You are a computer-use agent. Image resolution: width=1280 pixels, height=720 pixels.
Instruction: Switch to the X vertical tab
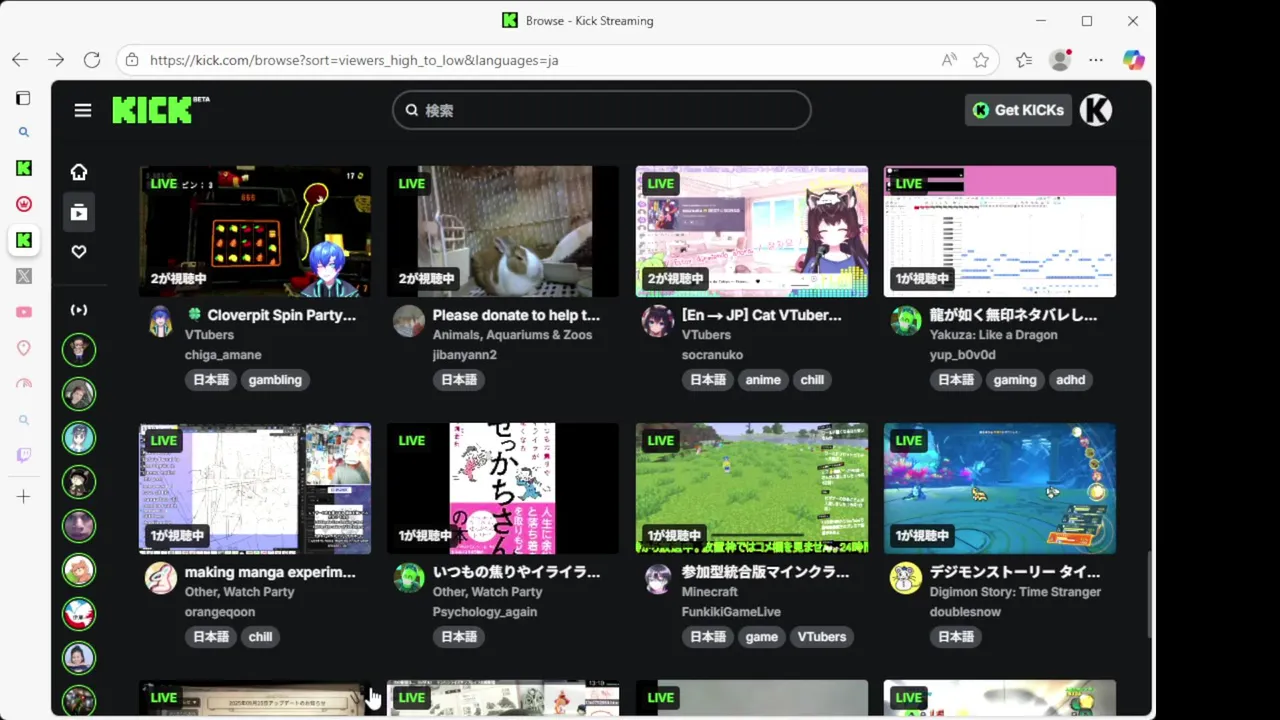point(24,276)
